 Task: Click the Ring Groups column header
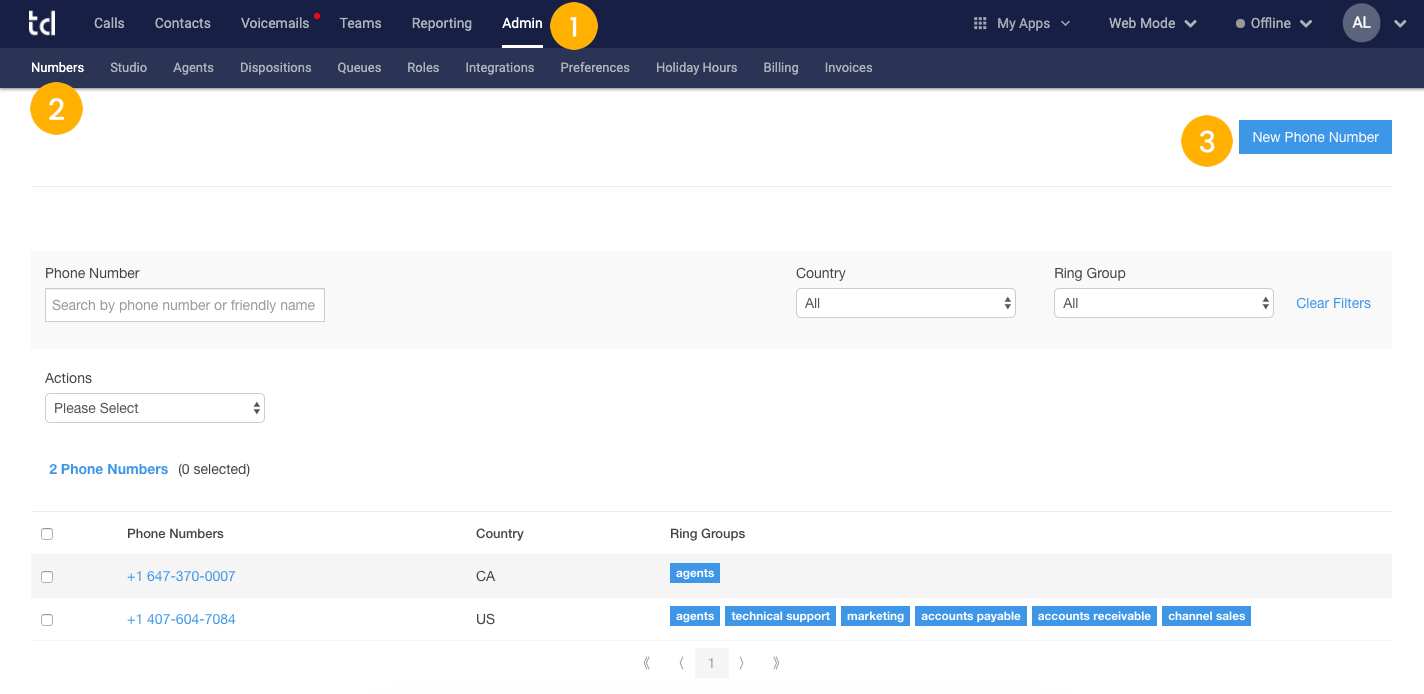coord(707,534)
